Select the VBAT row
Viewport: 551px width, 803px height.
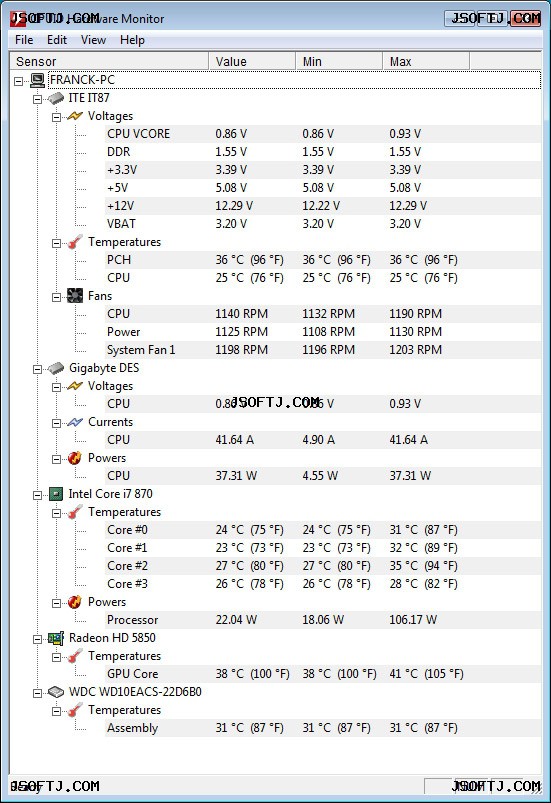coord(323,224)
